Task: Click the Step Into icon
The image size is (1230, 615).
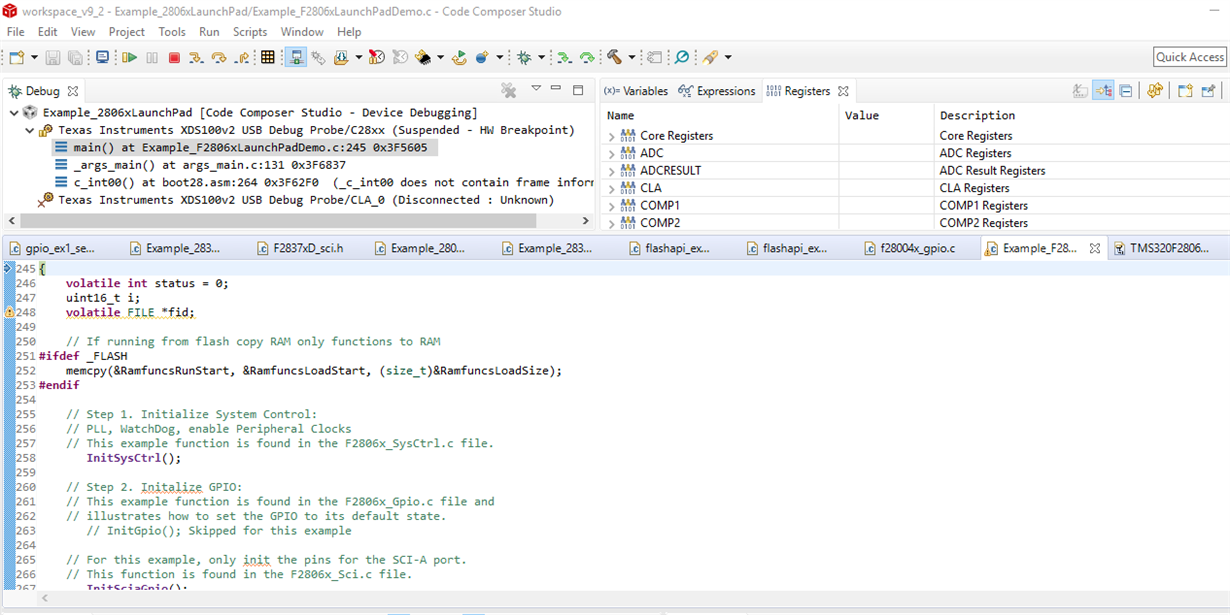Action: [196, 58]
